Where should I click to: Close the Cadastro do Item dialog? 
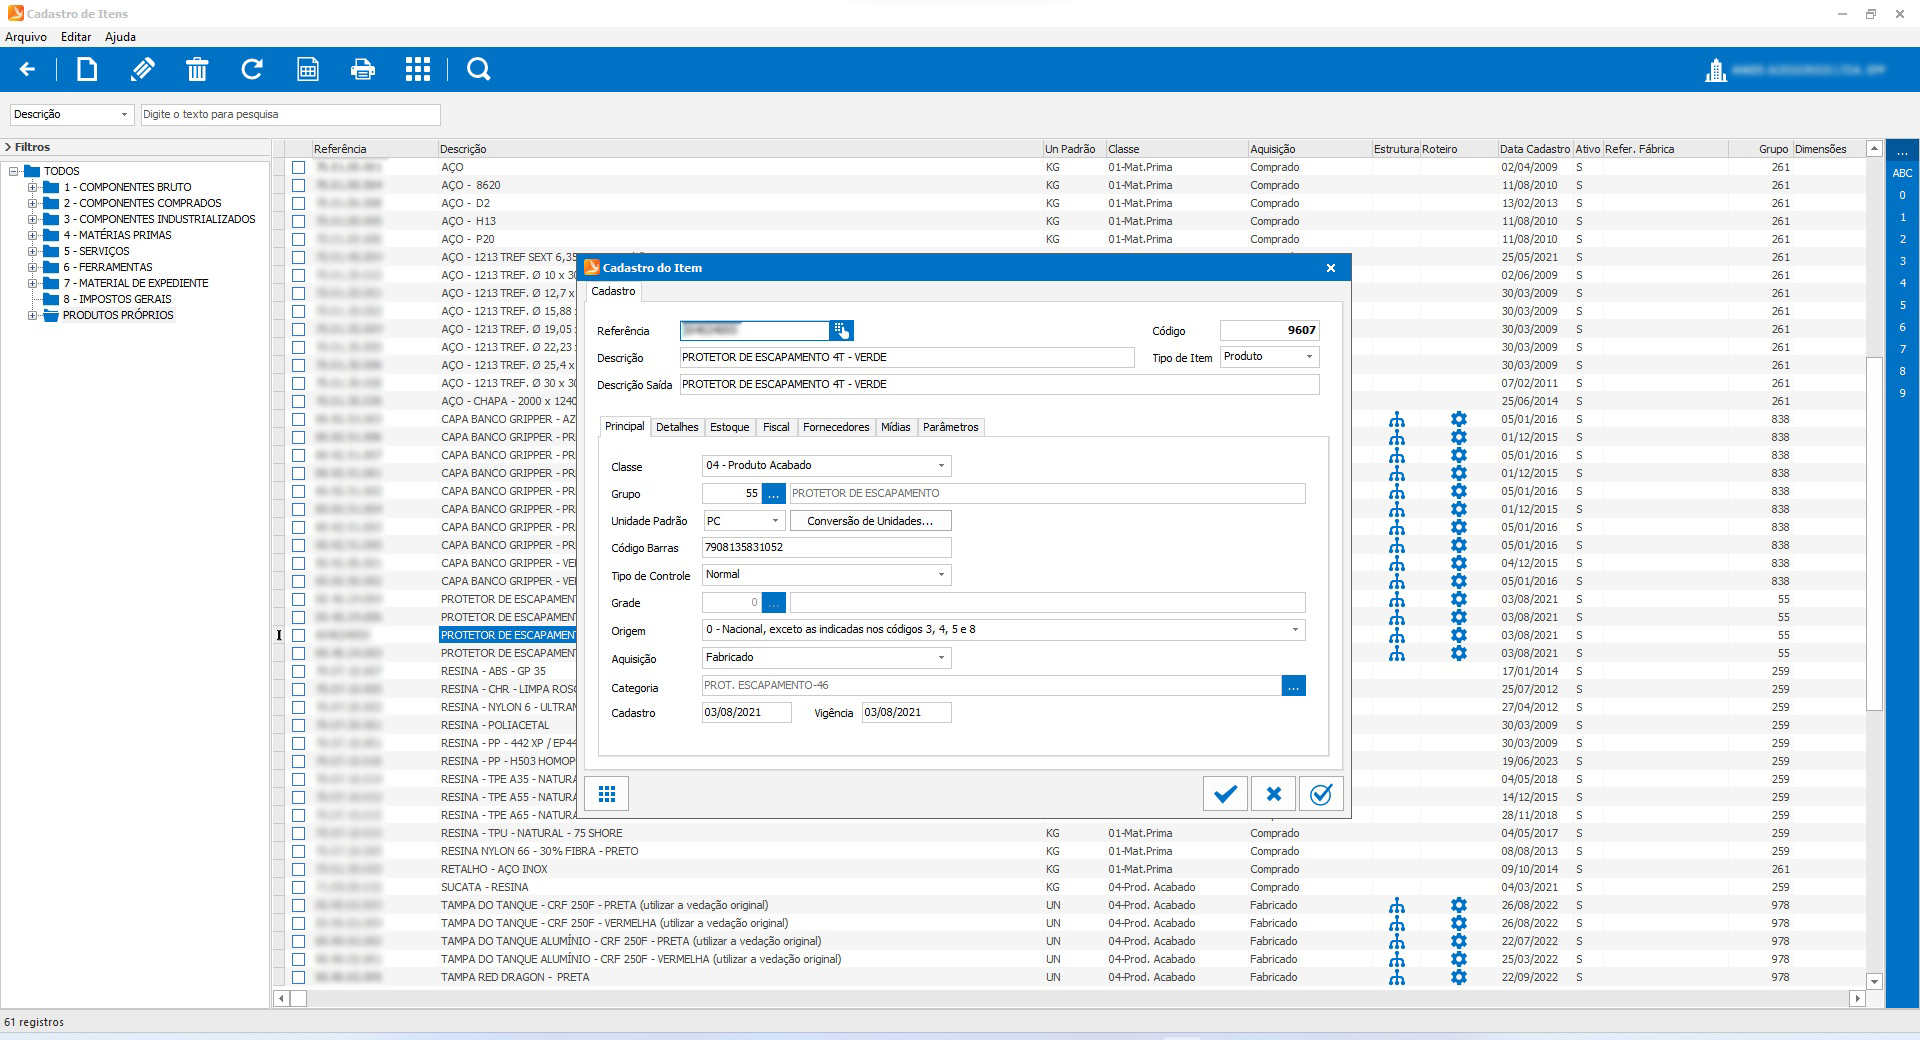click(1331, 268)
